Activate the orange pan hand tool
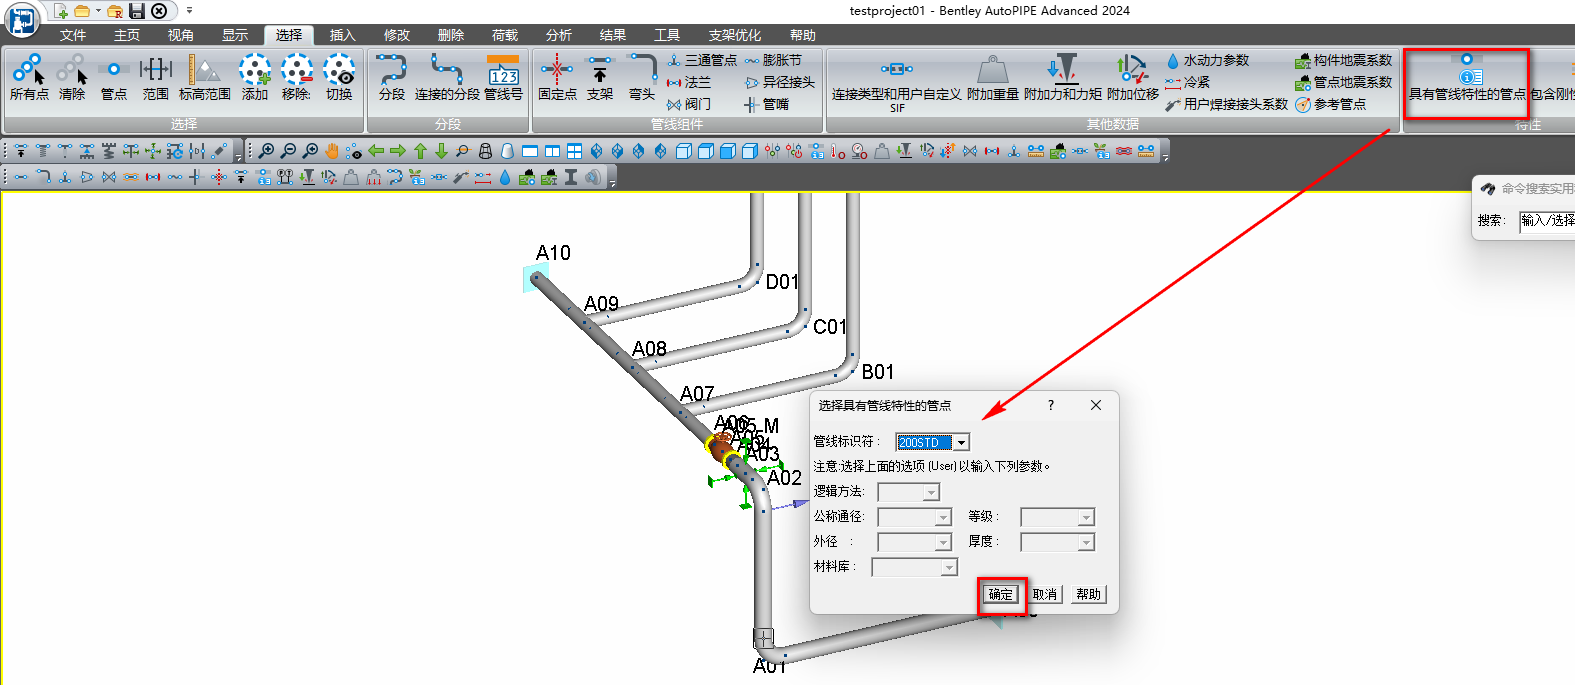This screenshot has width=1575, height=685. 332,151
